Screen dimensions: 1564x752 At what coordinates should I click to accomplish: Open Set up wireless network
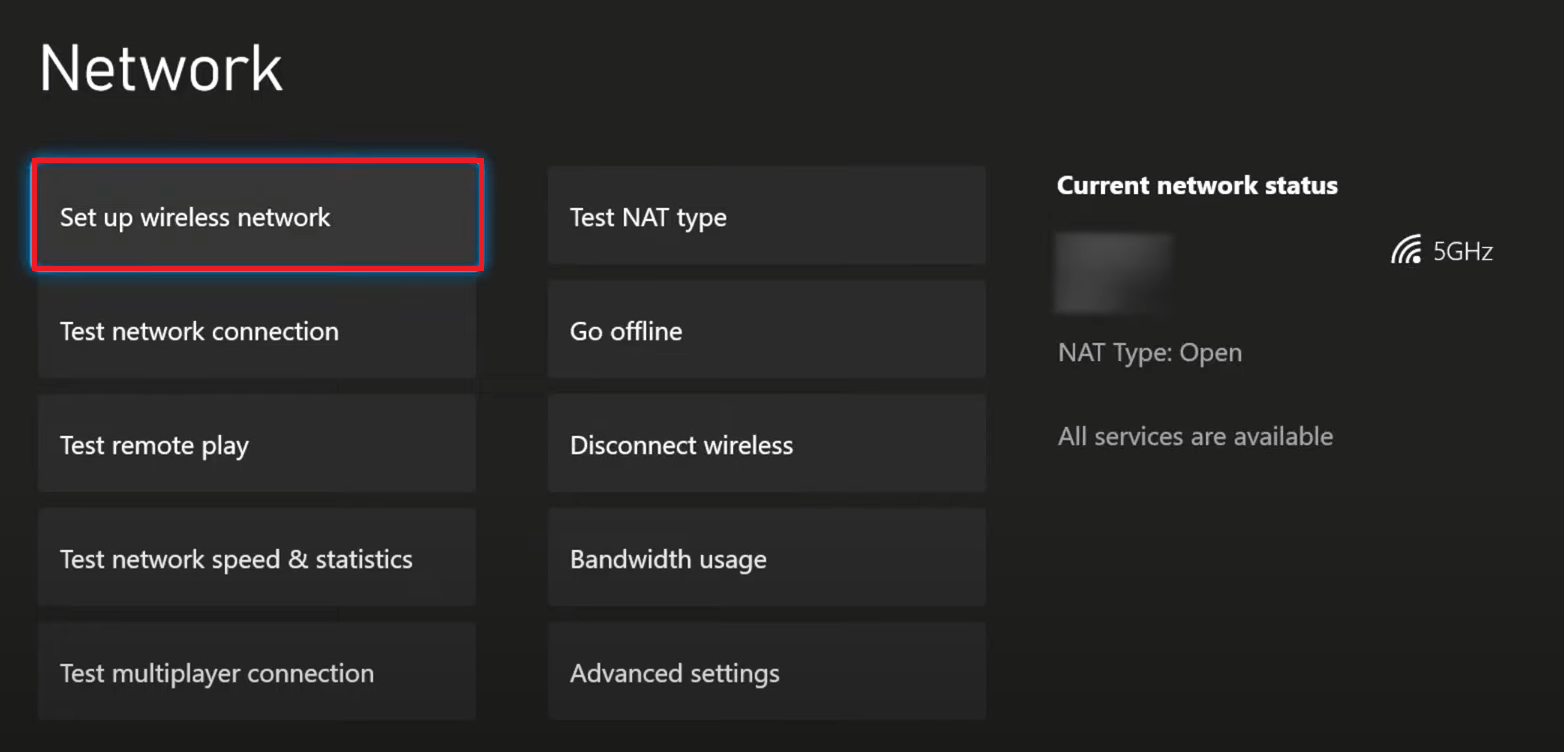pos(257,217)
